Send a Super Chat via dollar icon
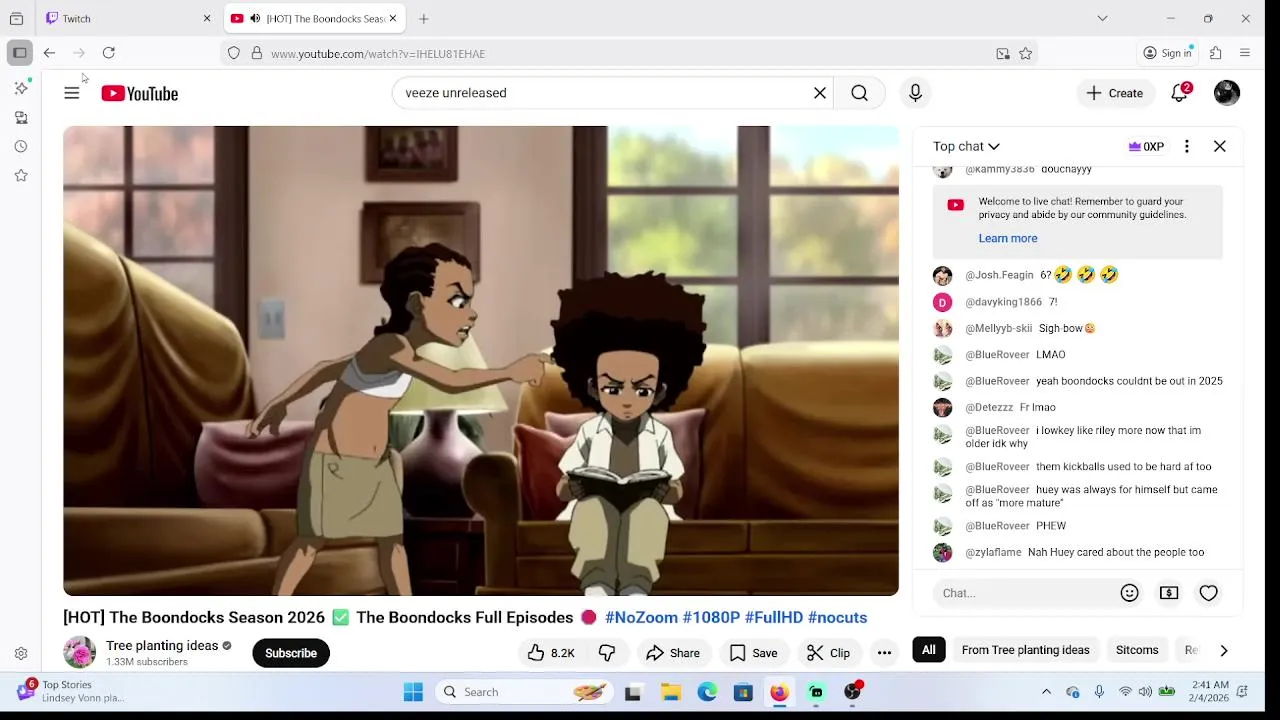The width and height of the screenshot is (1280, 720). (1169, 593)
